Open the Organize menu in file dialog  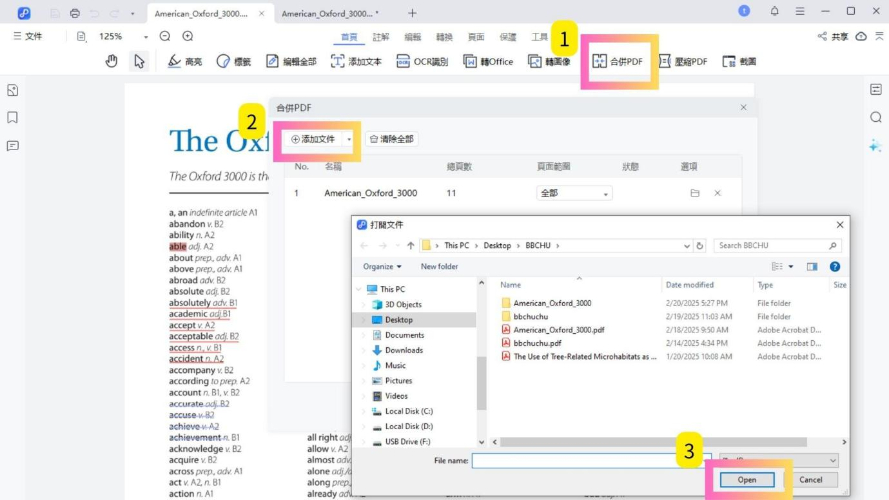pyautogui.click(x=382, y=267)
